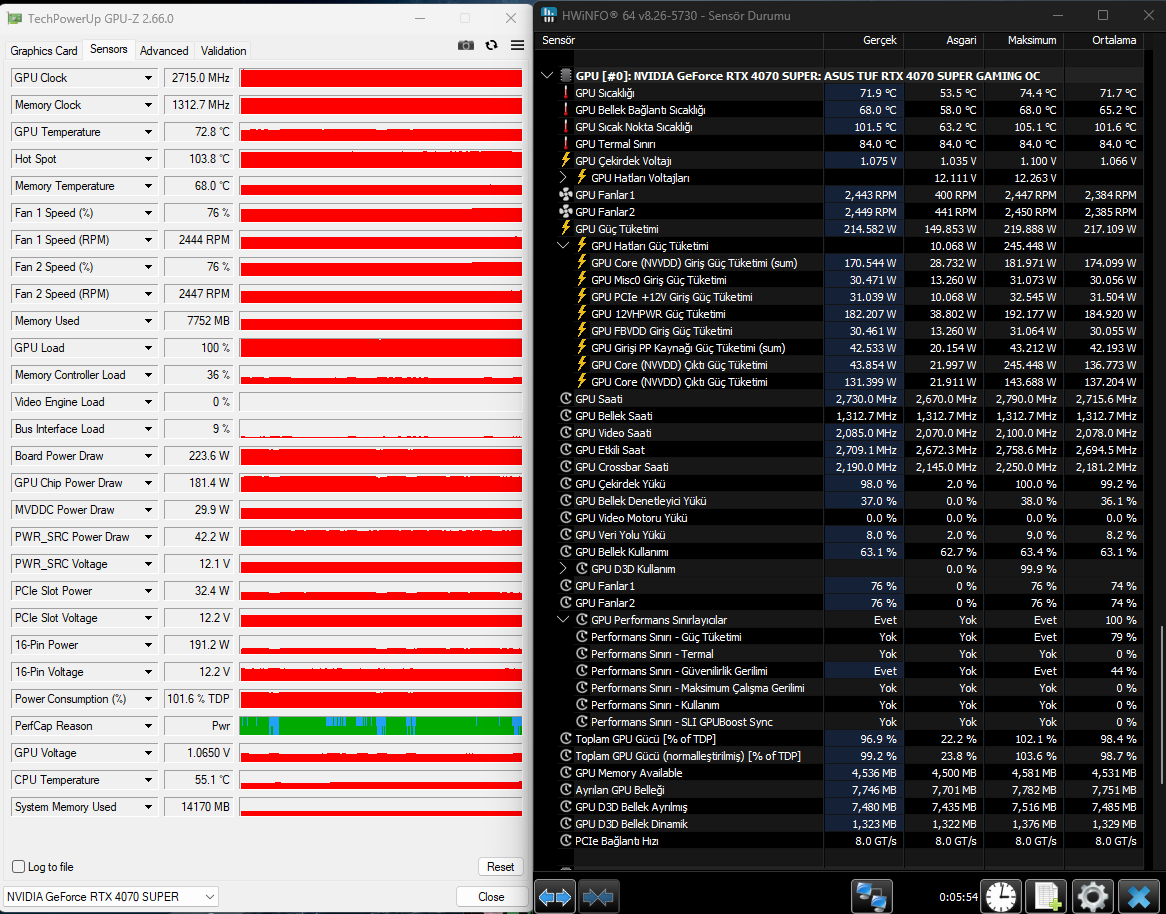Switch to Graphics Card tab
Image resolution: width=1166 pixels, height=914 pixels.
click(44, 51)
